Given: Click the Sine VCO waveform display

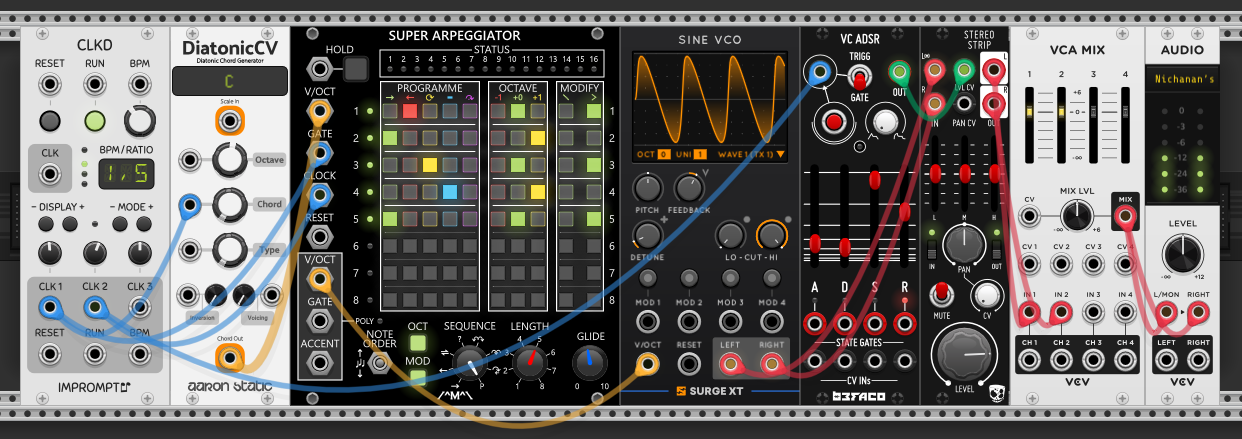Looking at the screenshot, I should click(711, 101).
